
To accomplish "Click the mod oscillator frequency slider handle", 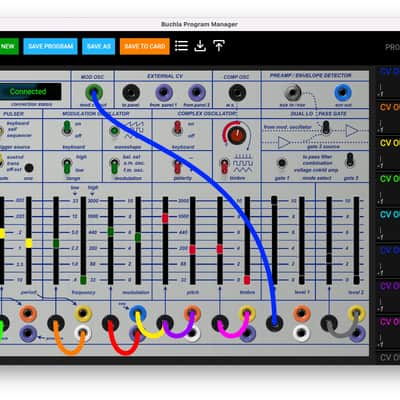I will [83, 279].
